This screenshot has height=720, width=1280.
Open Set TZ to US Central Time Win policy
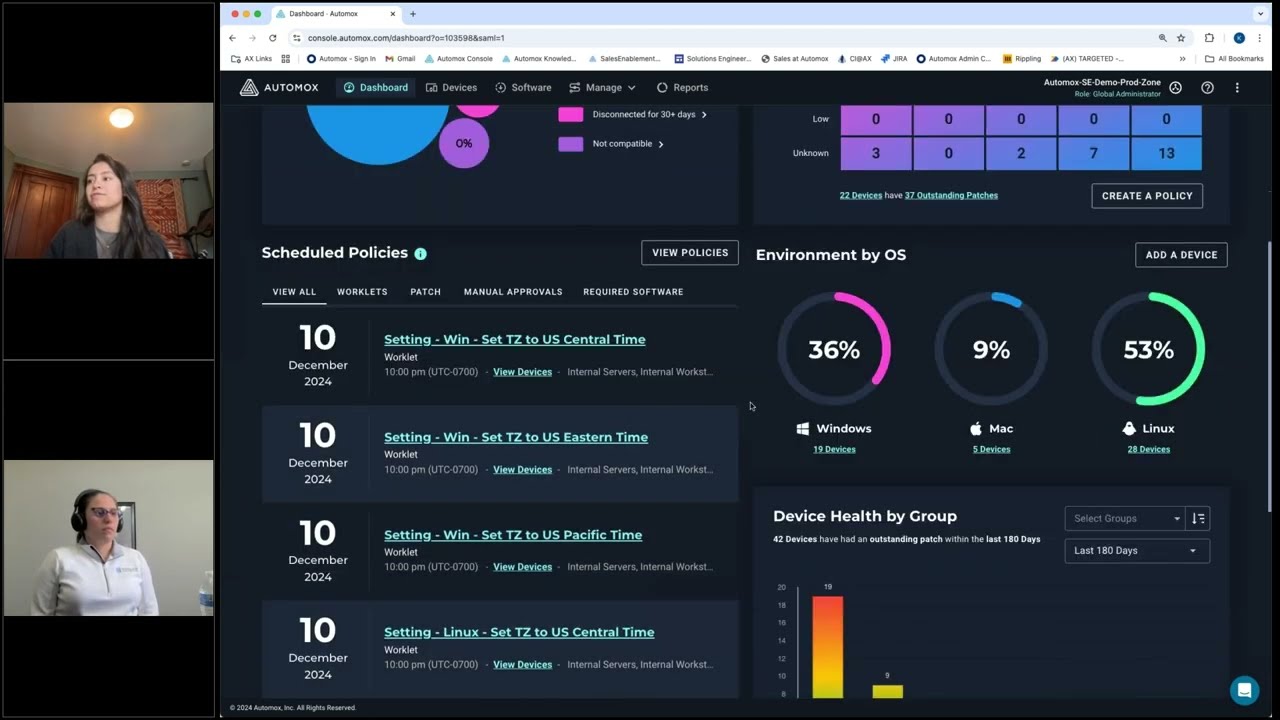click(x=515, y=339)
